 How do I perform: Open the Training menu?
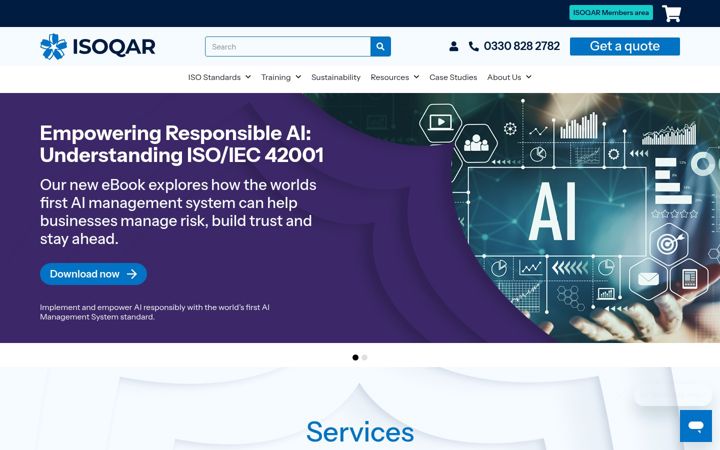276,77
